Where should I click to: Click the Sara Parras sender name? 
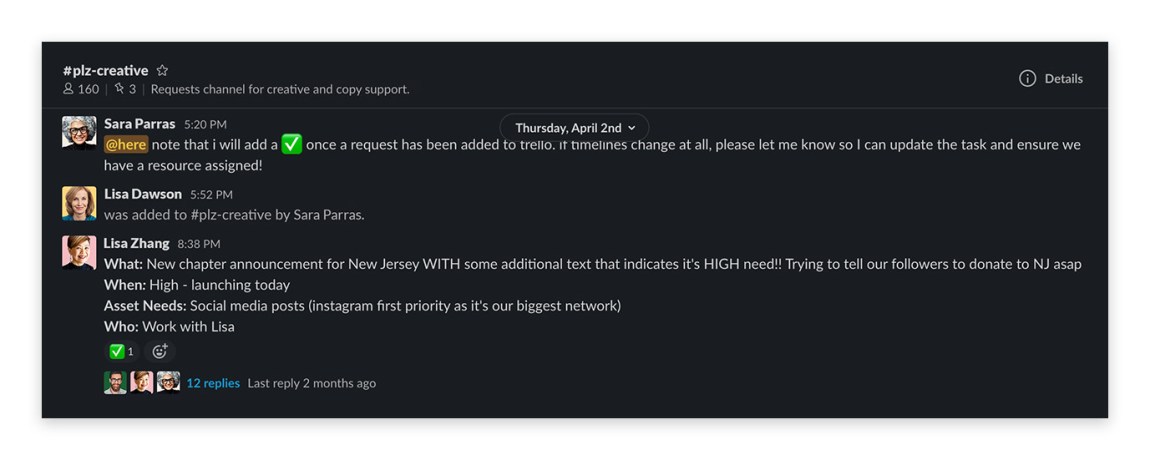139,123
